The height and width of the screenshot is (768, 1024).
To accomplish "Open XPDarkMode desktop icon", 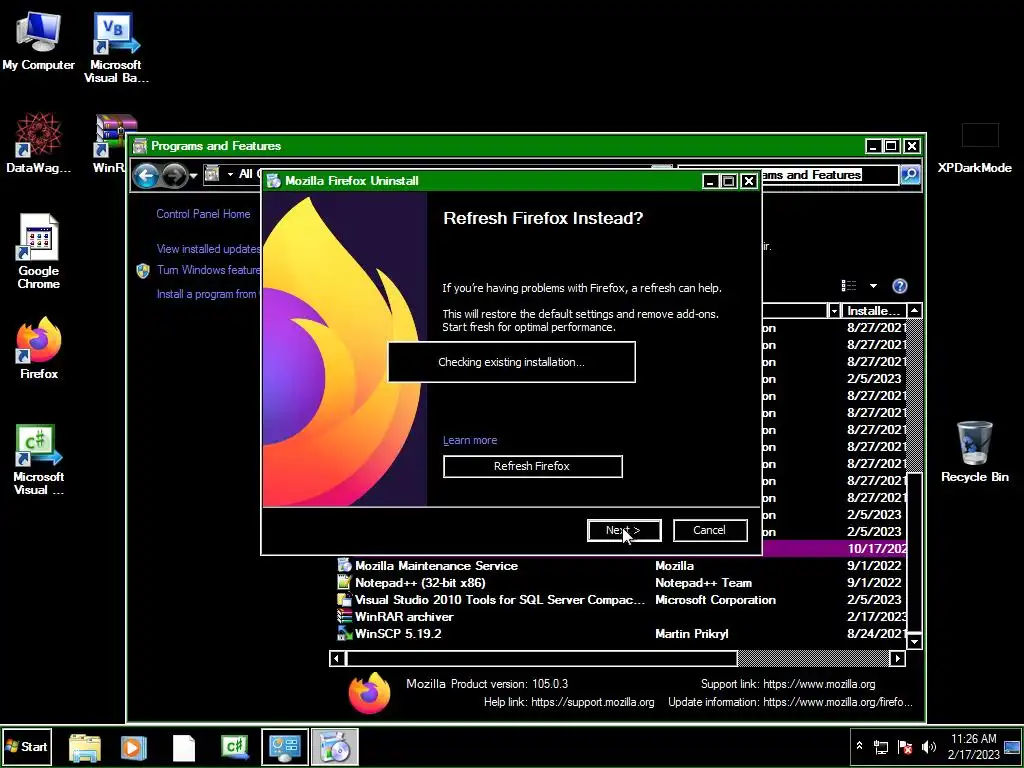I will (974, 147).
